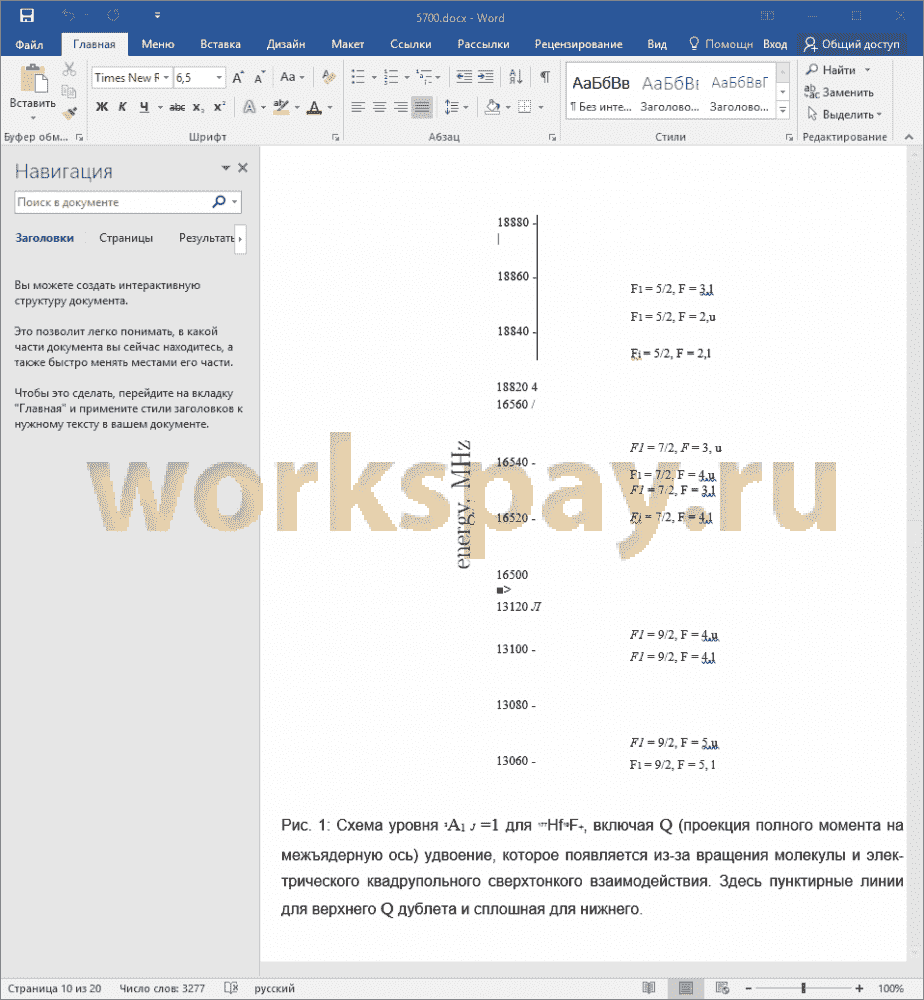
Task: Increase font size with the larger A
Action: pyautogui.click(x=238, y=78)
